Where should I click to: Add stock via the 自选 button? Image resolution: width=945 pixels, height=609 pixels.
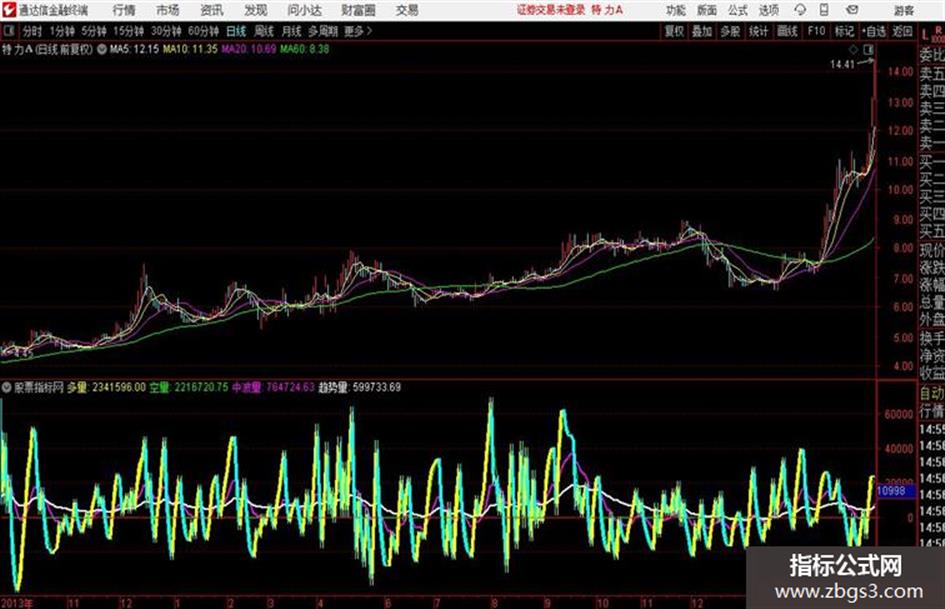[x=873, y=31]
